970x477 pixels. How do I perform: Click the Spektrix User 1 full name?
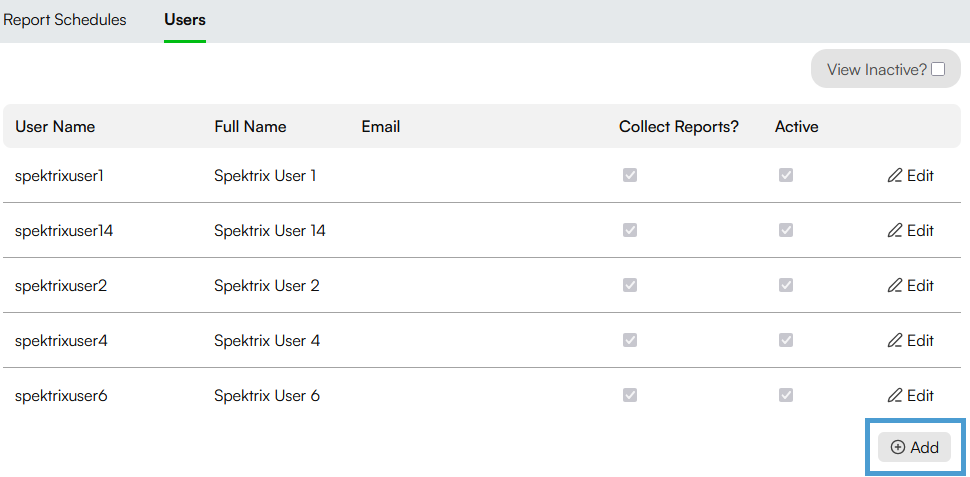[x=265, y=176]
